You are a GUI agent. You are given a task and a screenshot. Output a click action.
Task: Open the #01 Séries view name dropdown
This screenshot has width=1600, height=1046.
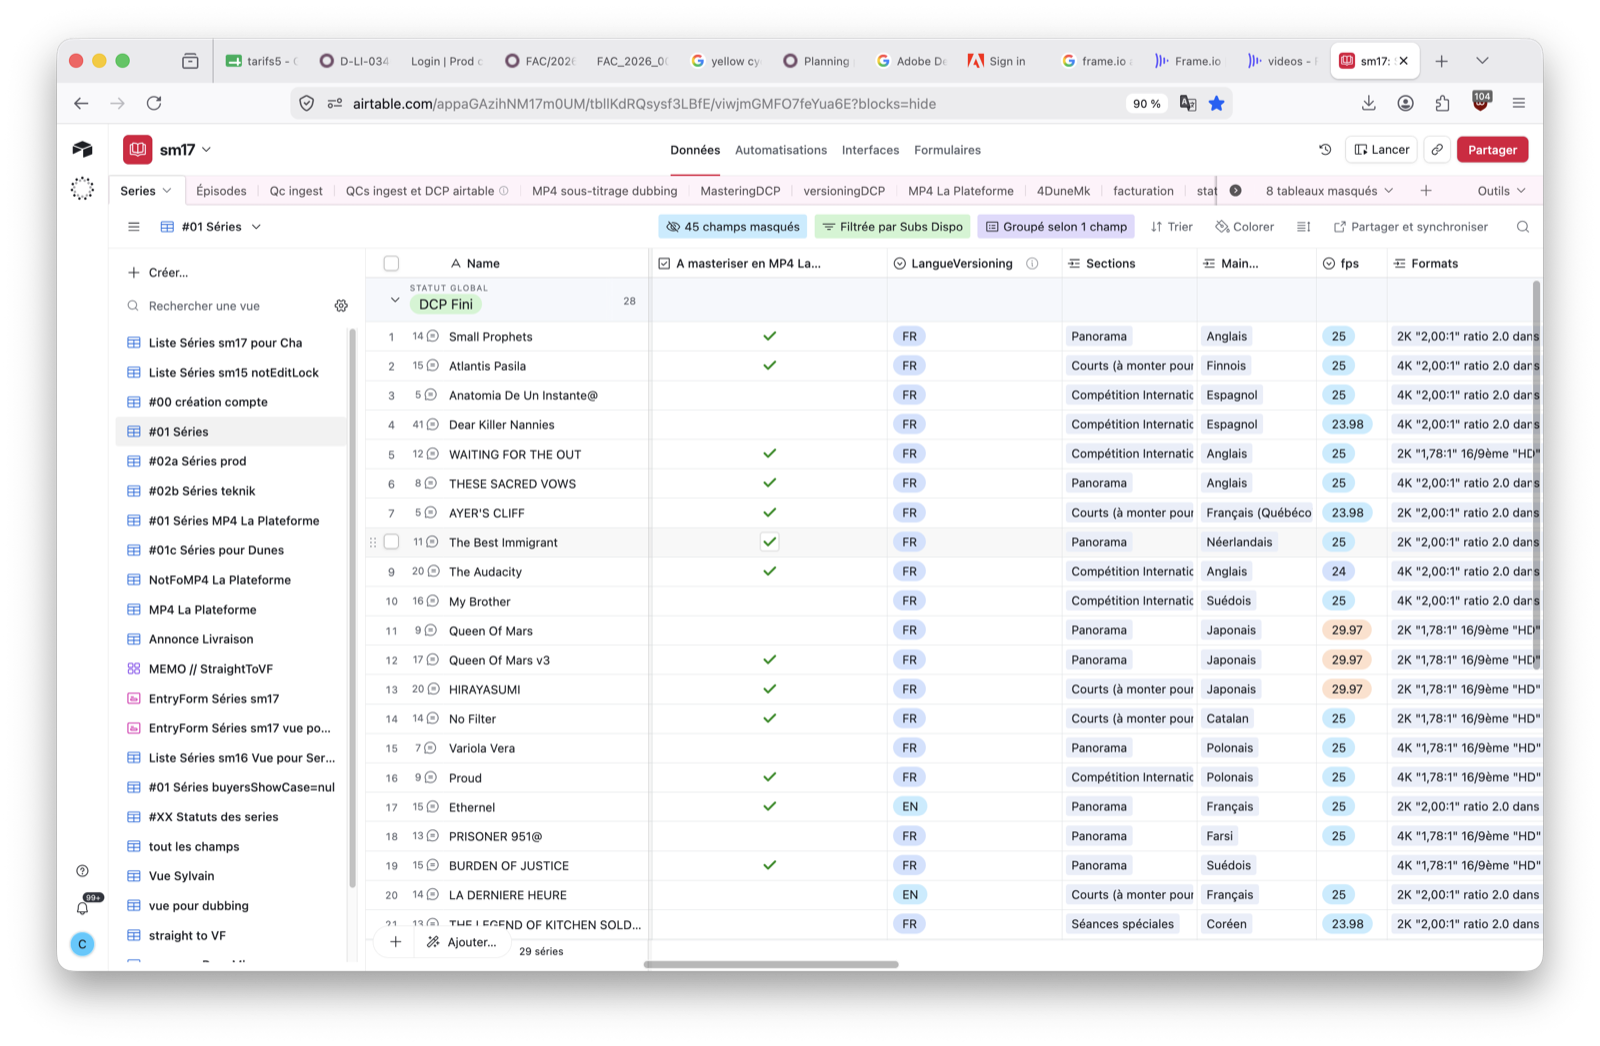[256, 227]
